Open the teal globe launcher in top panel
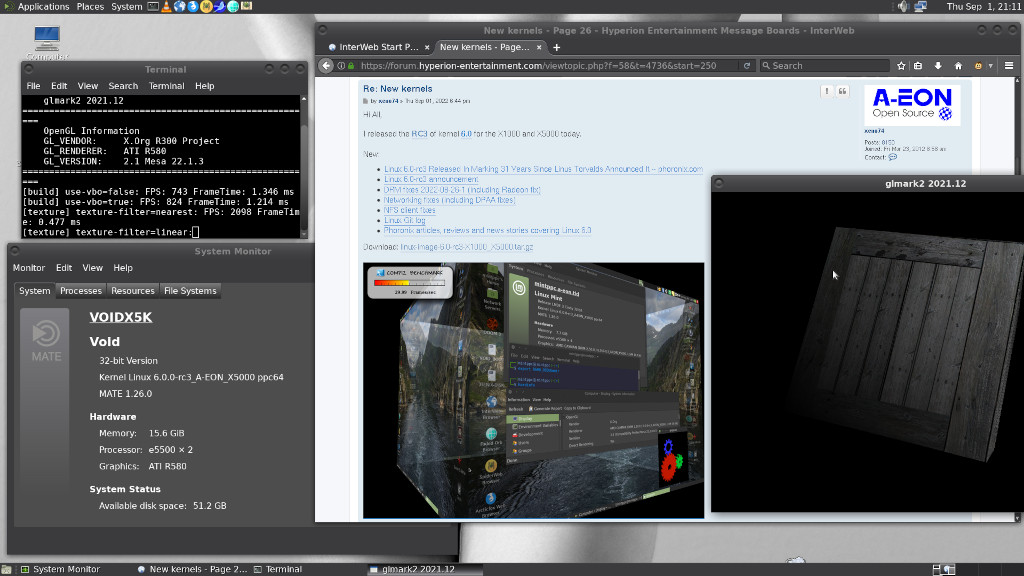Screen dimensions: 1024x576 (233, 7)
